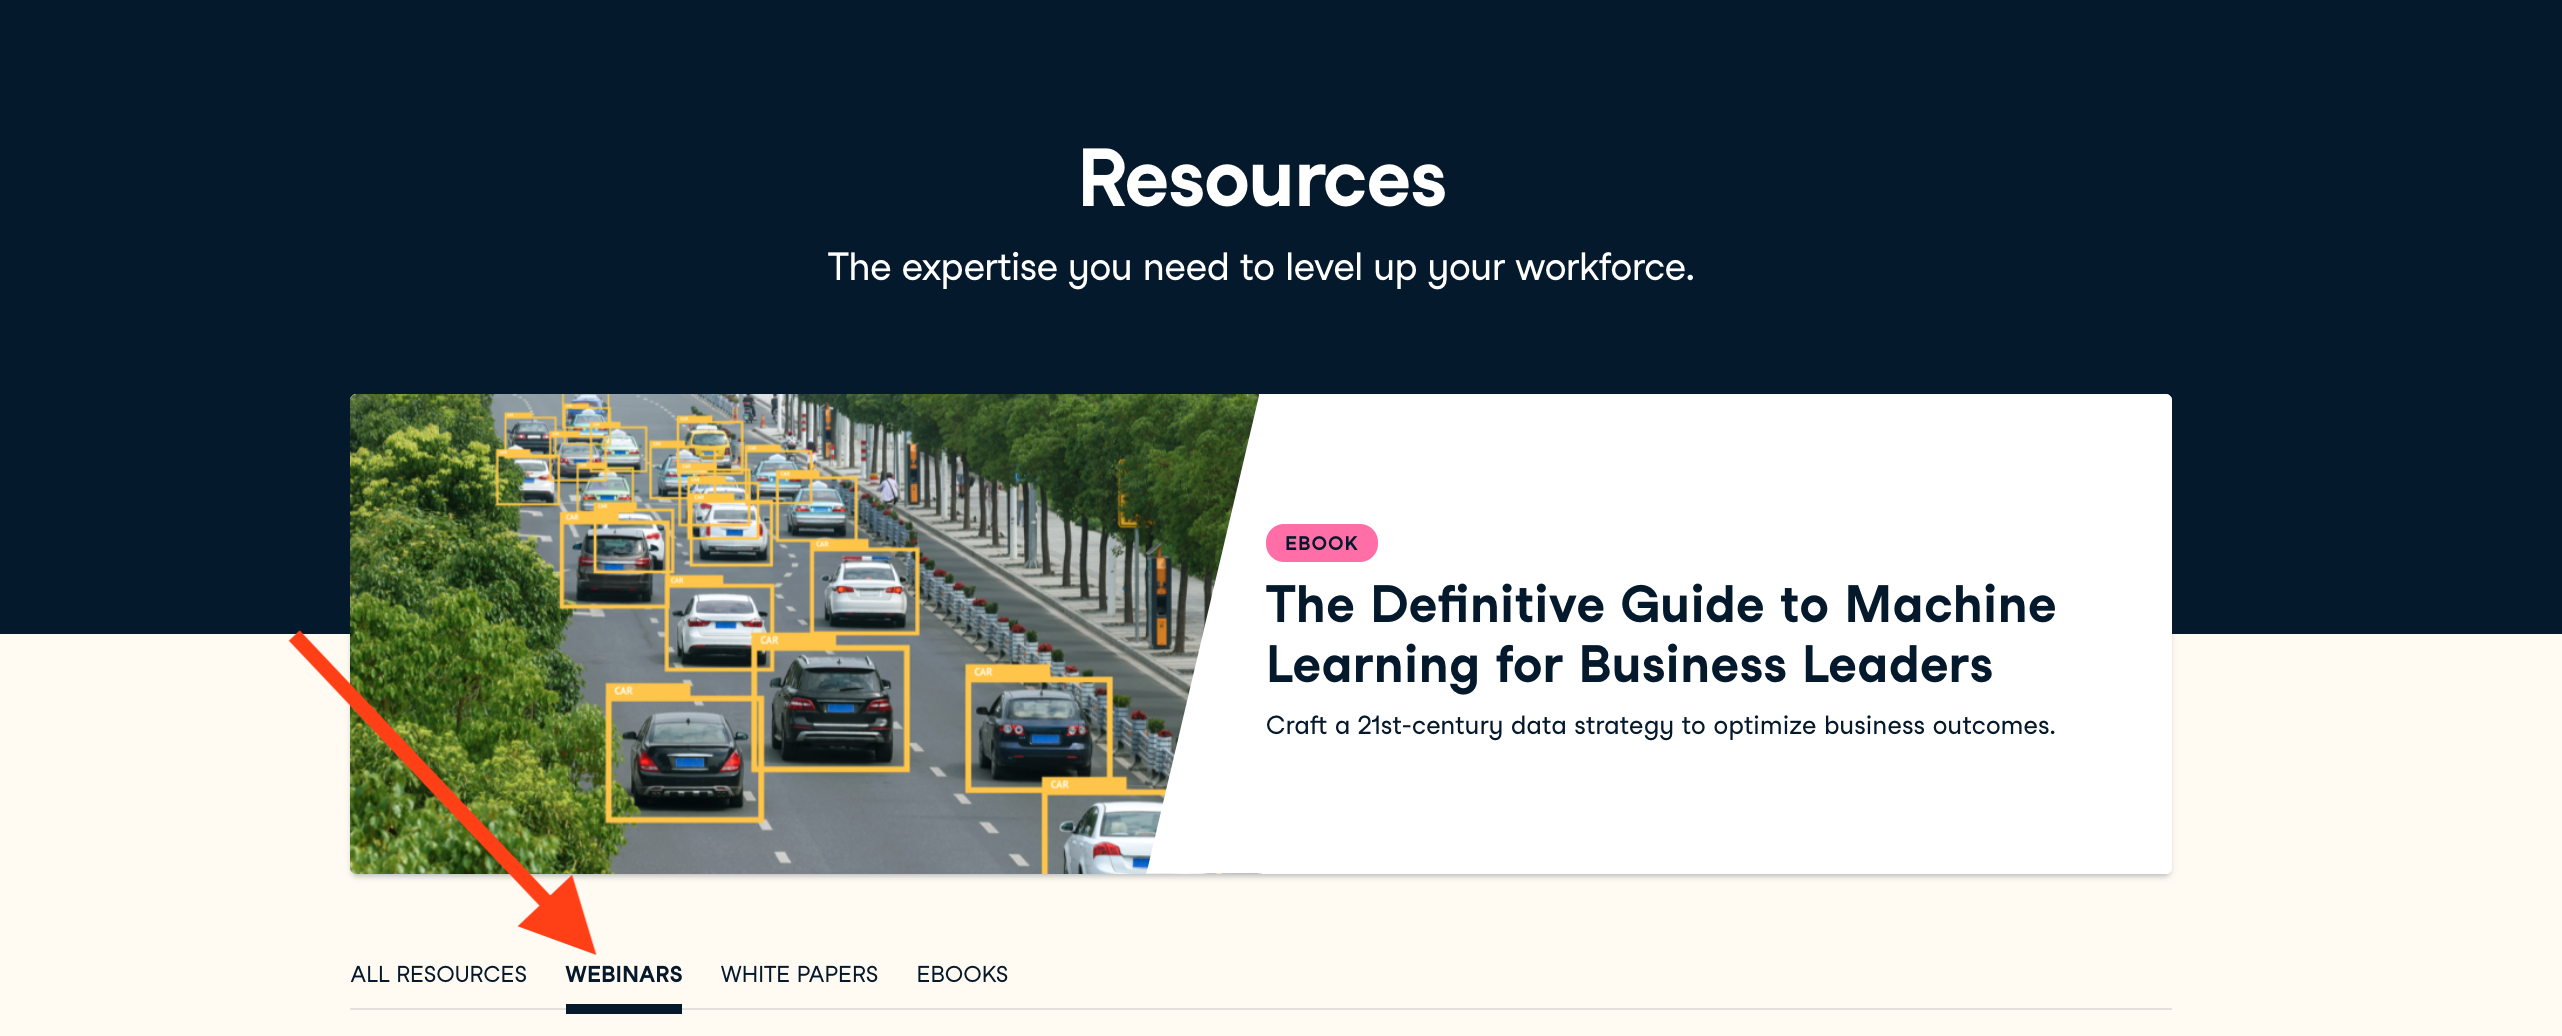
Task: Open The Definitive Guide to Machine Learning title
Action: click(1660, 634)
